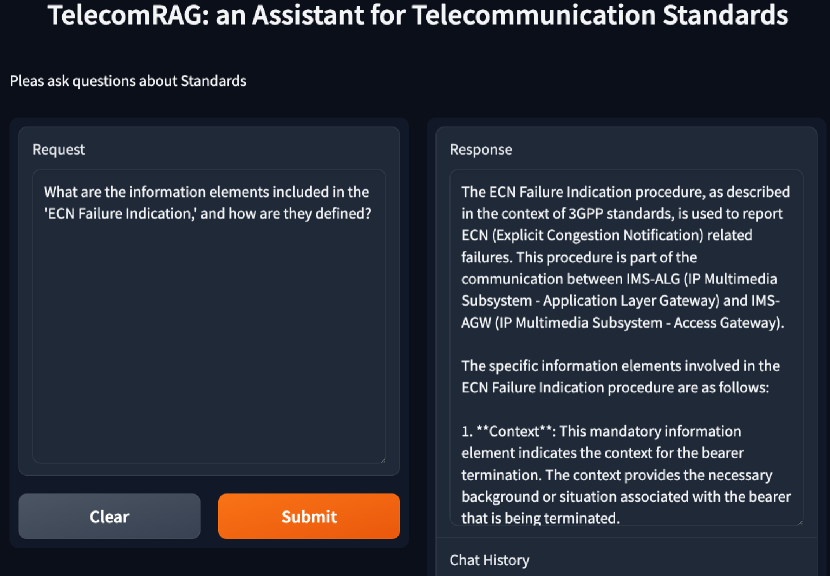This screenshot has height=576, width=830.
Task: Place cursor on 'ECN Failure Indication' in request
Action: [120, 212]
